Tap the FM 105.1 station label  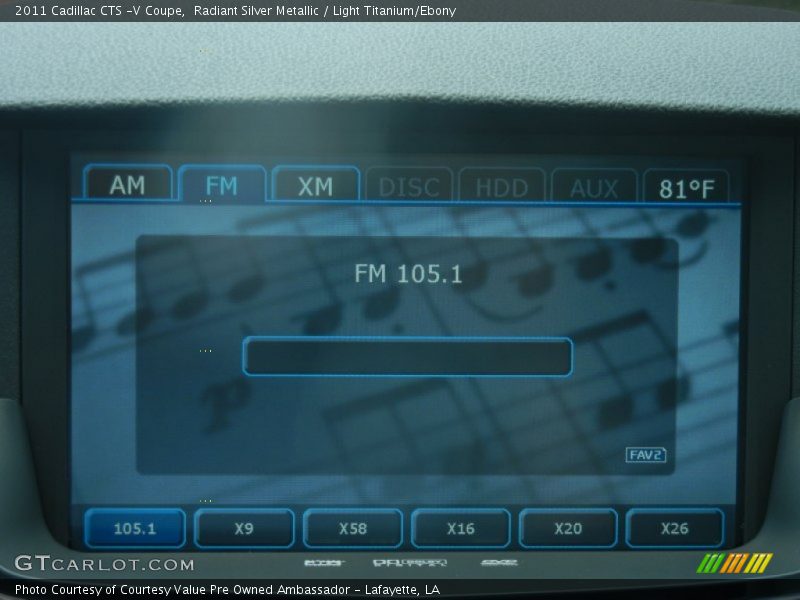(x=408, y=274)
